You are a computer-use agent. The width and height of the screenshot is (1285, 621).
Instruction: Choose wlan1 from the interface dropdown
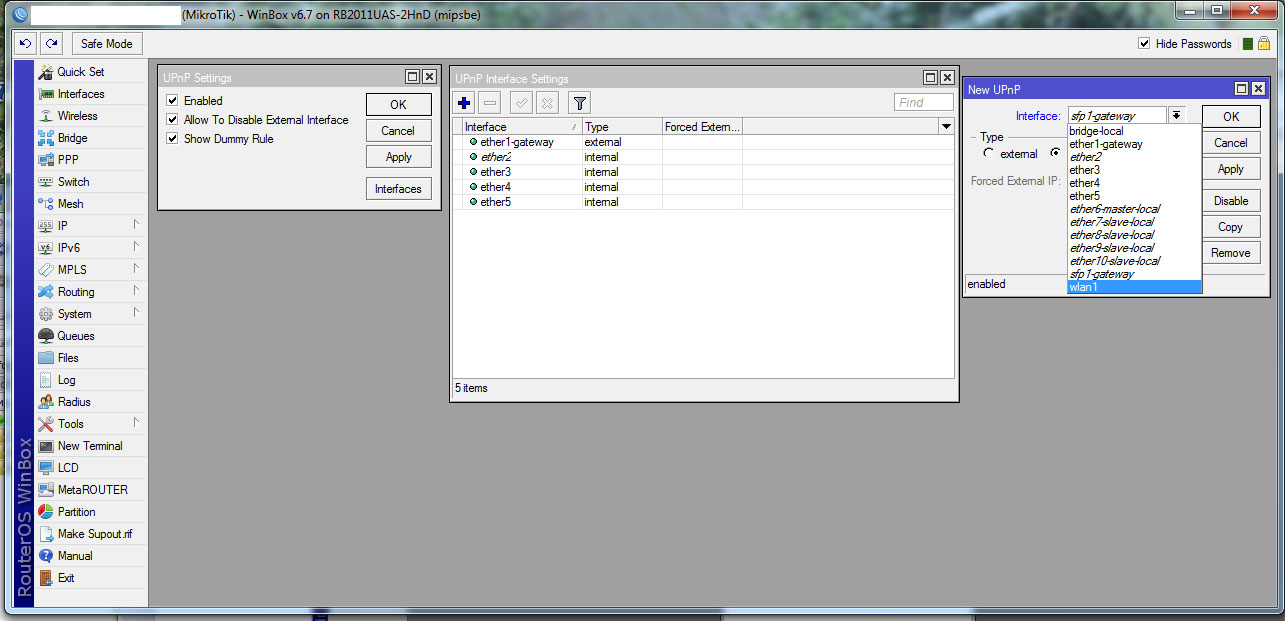pos(1134,287)
